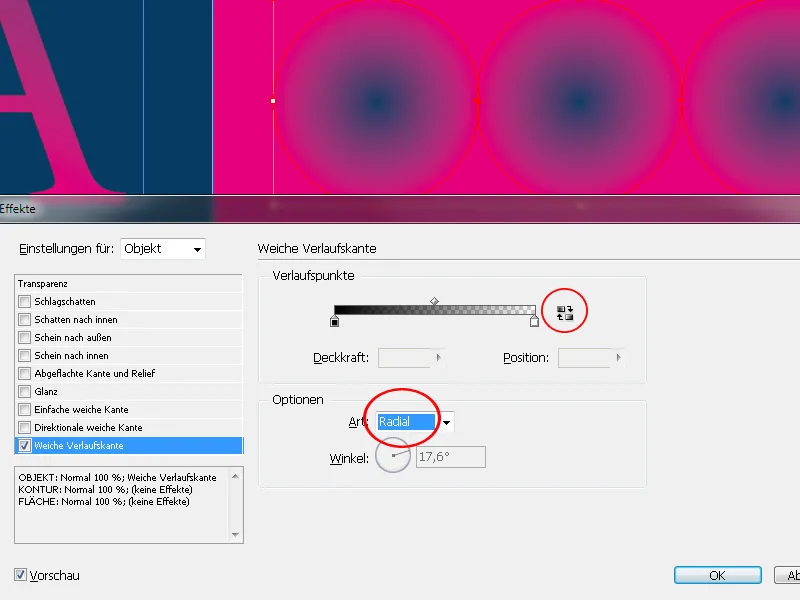The height and width of the screenshot is (600, 800).
Task: Click the white anchor handle on circle
Action: coord(273,101)
